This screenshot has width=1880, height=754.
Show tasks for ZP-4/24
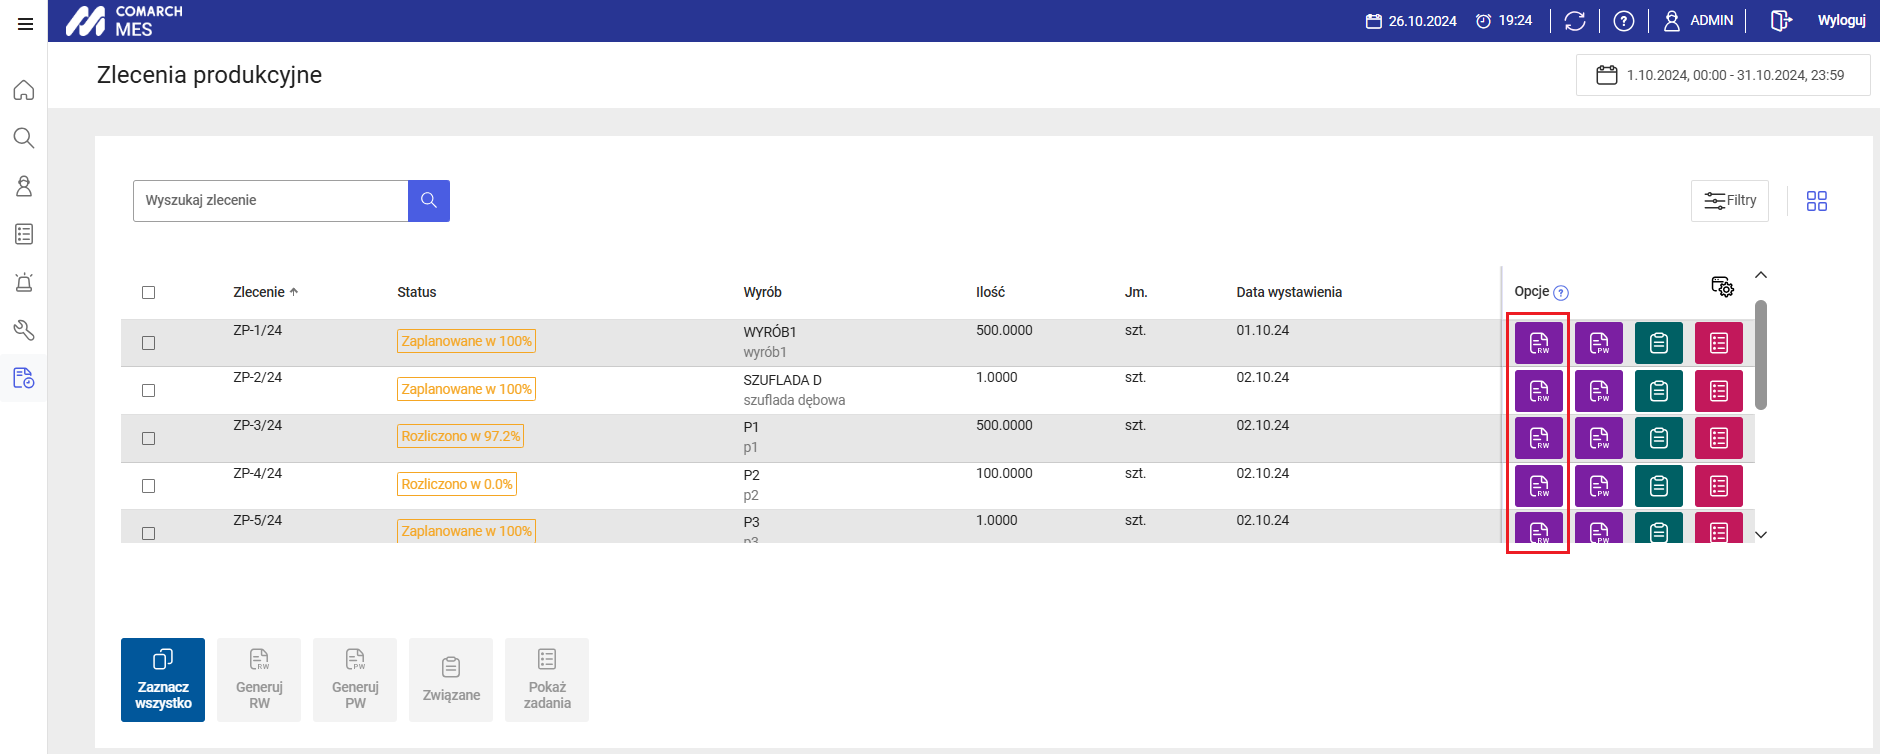click(1719, 486)
